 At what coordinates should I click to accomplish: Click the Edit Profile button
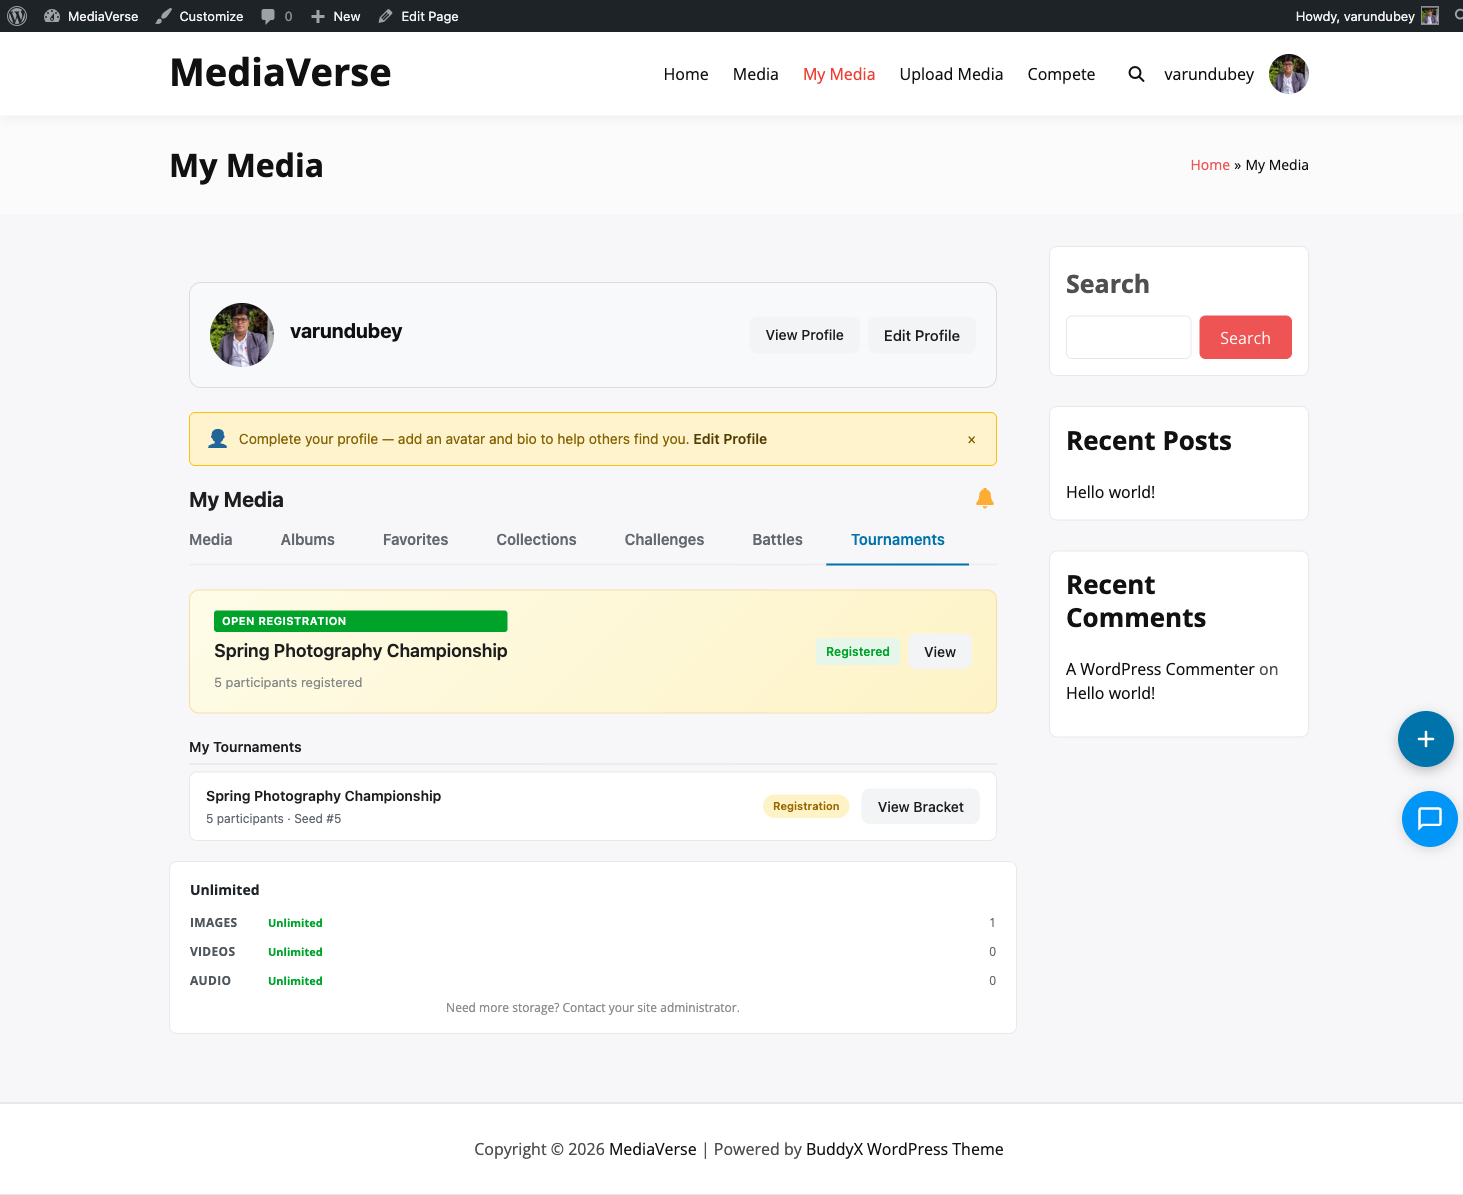click(921, 336)
